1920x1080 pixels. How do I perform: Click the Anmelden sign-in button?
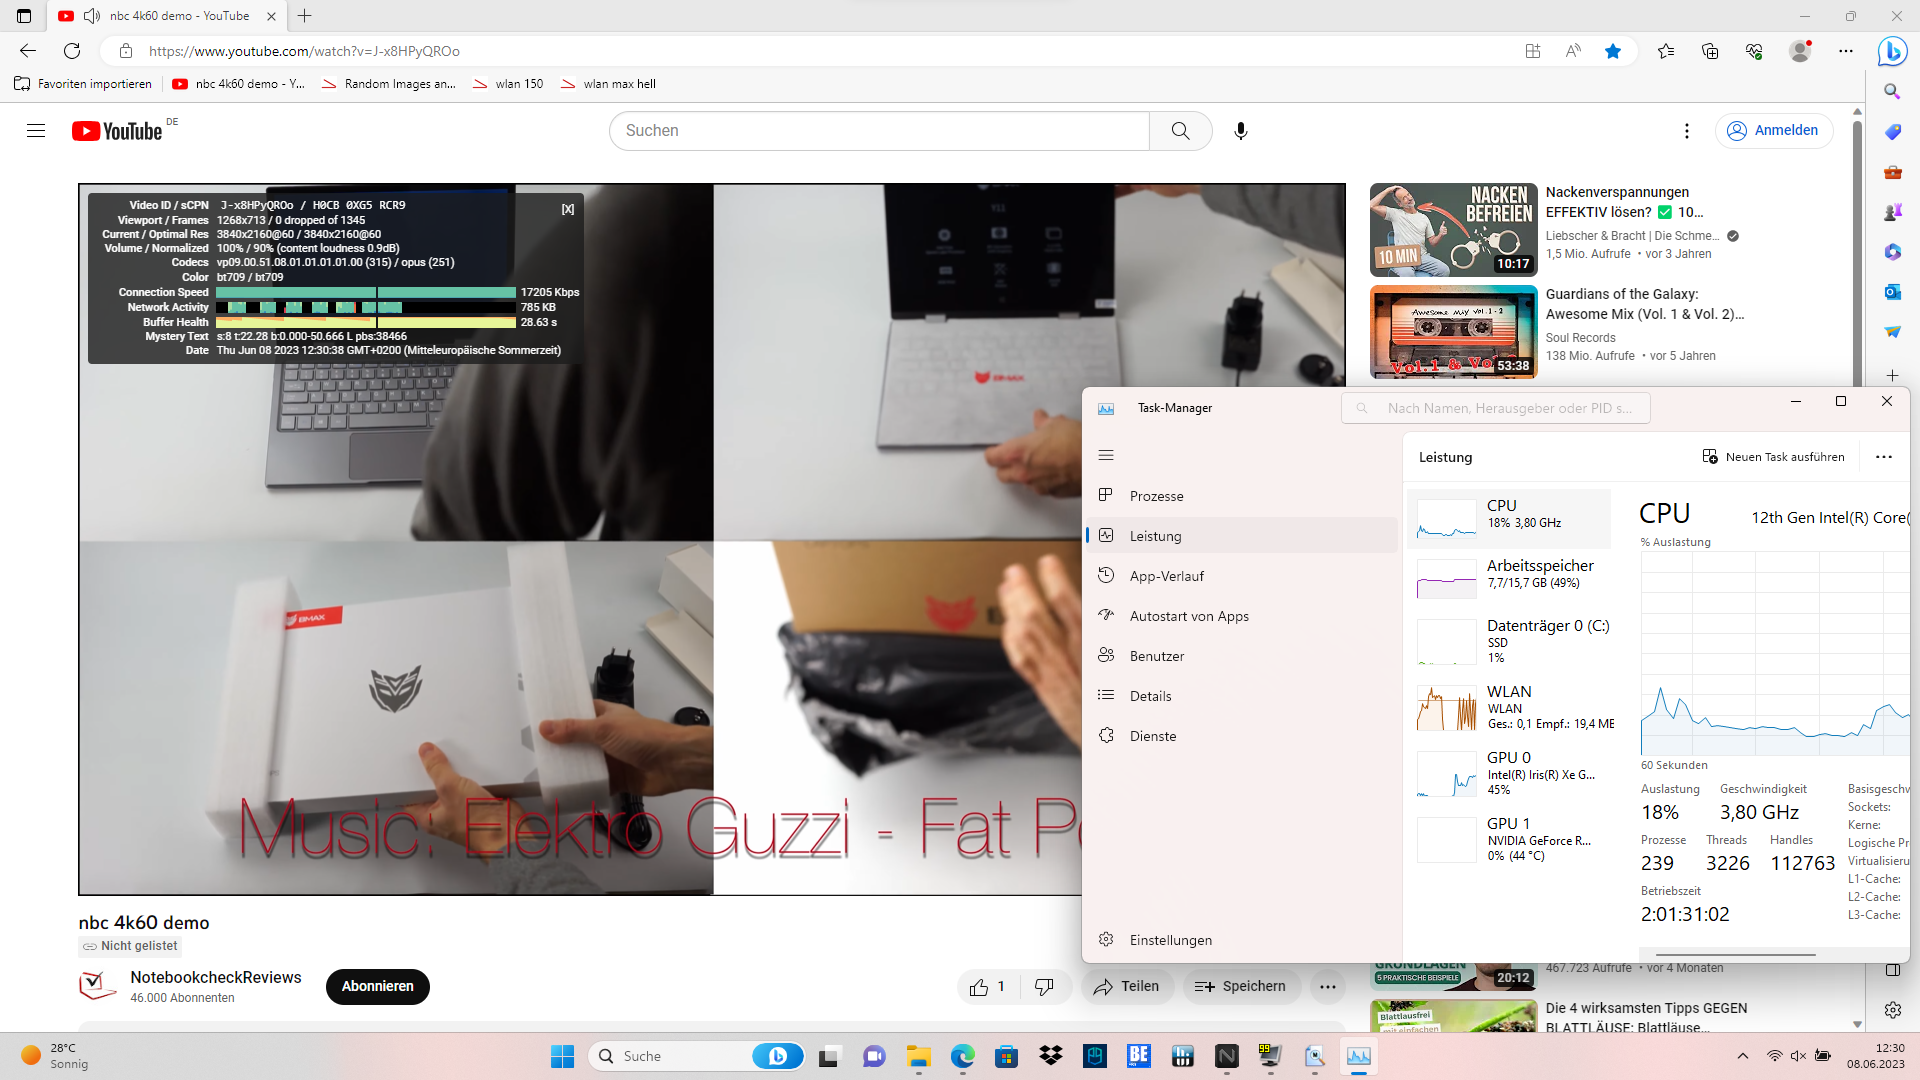coord(1774,131)
